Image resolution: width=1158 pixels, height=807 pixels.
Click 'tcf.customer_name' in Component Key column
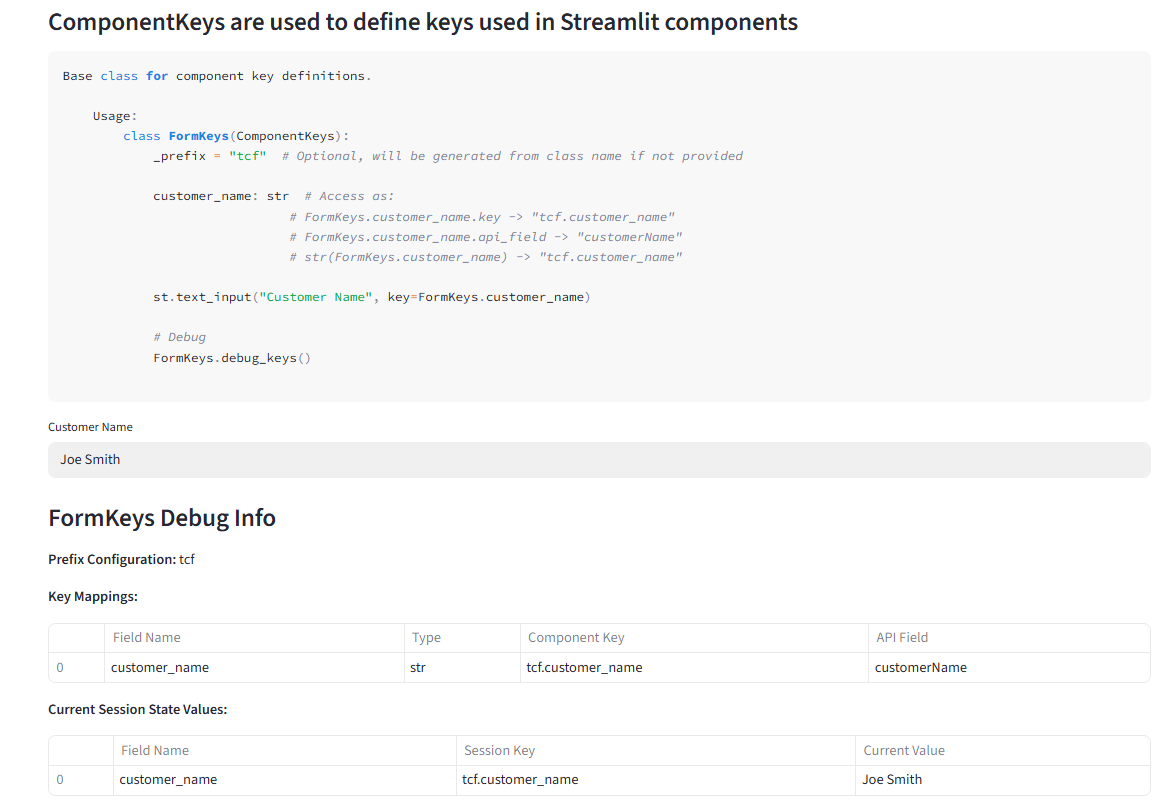click(694, 667)
